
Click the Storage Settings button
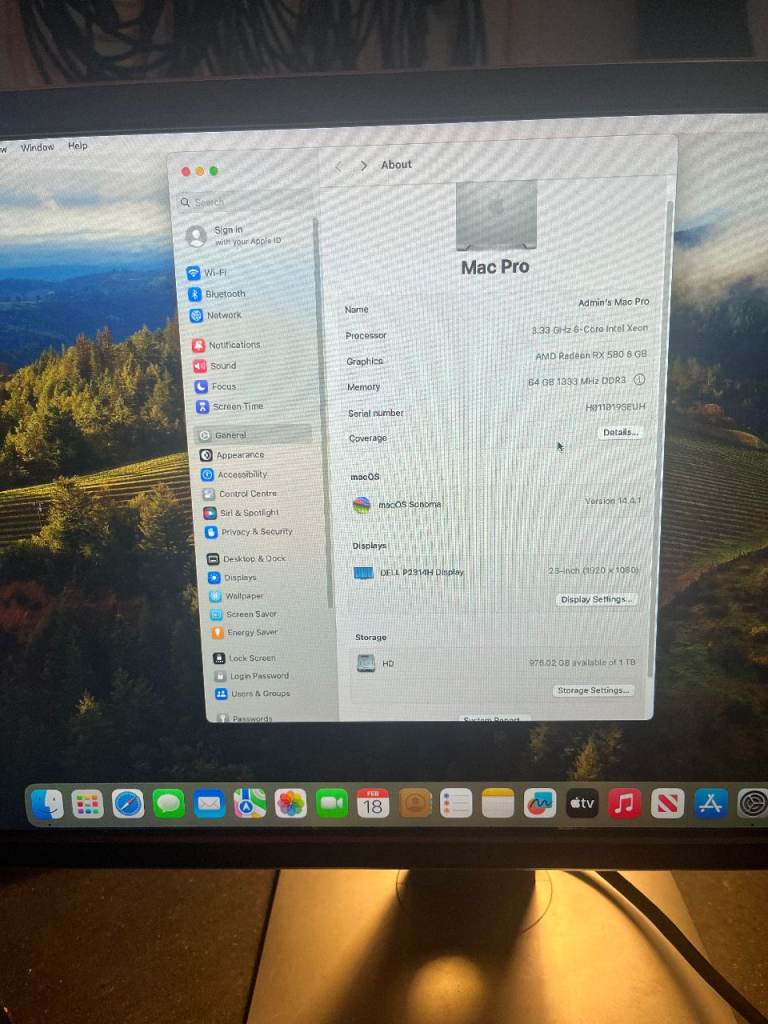593,691
